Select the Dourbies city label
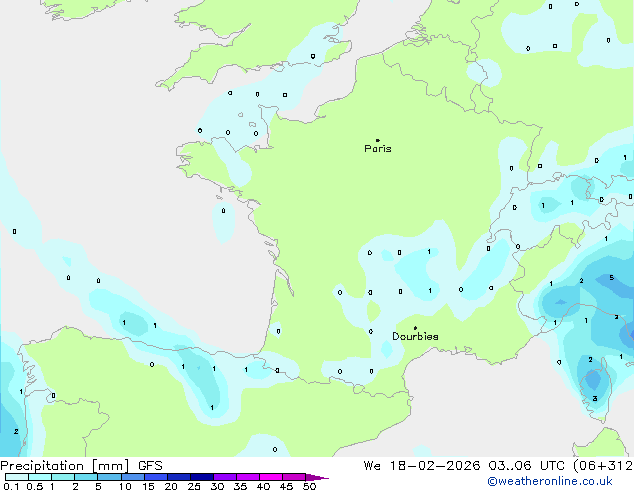 [415, 336]
